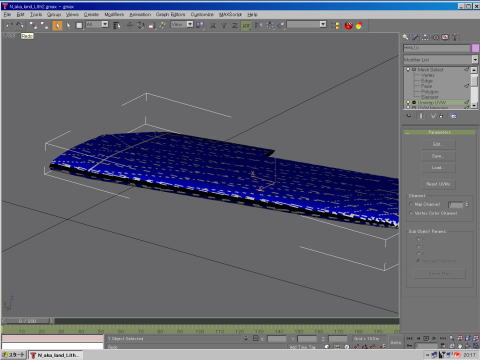Image resolution: width=480 pixels, height=360 pixels.
Task: Open the Tools menu
Action: pyautogui.click(x=36, y=14)
